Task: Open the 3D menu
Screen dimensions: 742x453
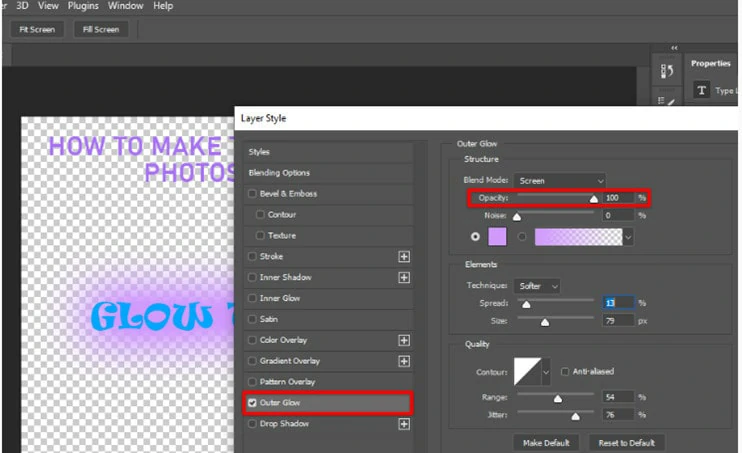Action: pyautogui.click(x=22, y=6)
